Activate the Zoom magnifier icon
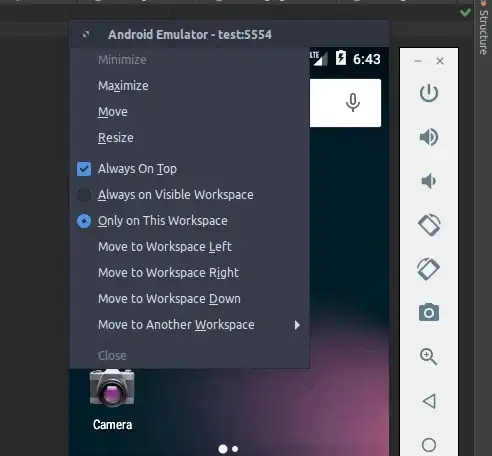This screenshot has height=456, width=492. coord(429,357)
